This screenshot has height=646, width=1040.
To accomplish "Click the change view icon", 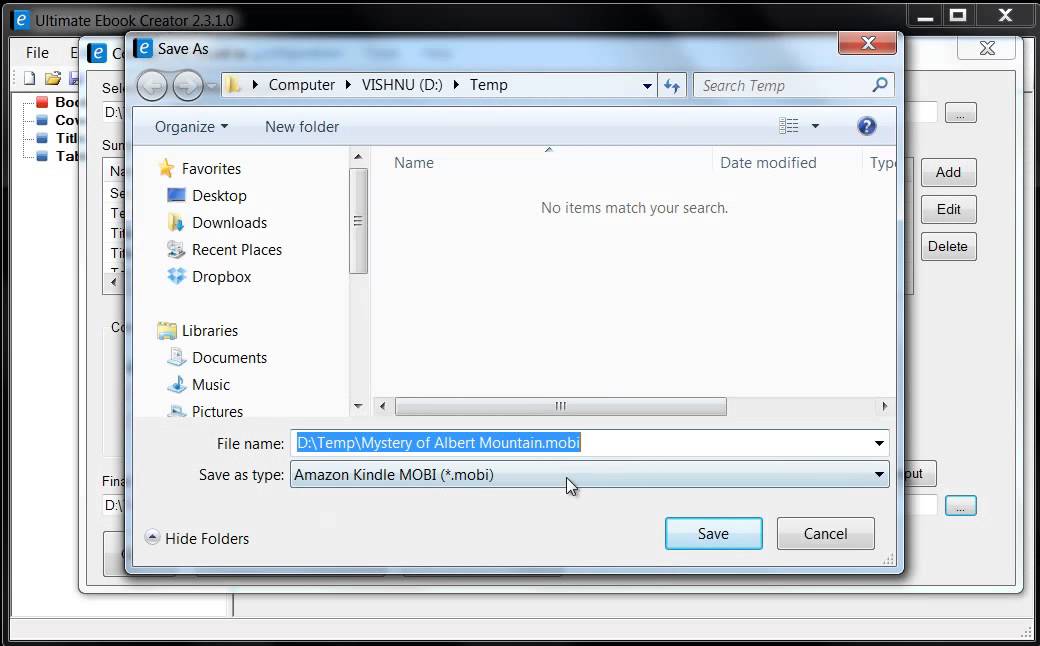I will (789, 126).
